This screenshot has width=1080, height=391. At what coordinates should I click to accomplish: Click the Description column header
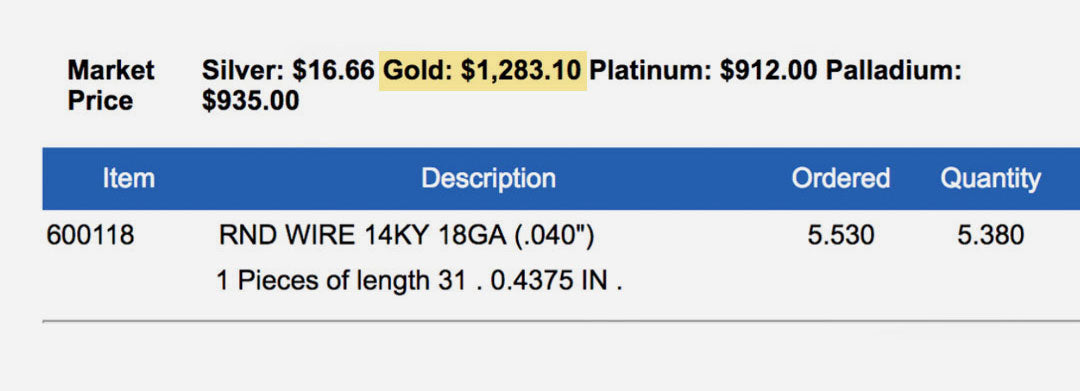488,179
